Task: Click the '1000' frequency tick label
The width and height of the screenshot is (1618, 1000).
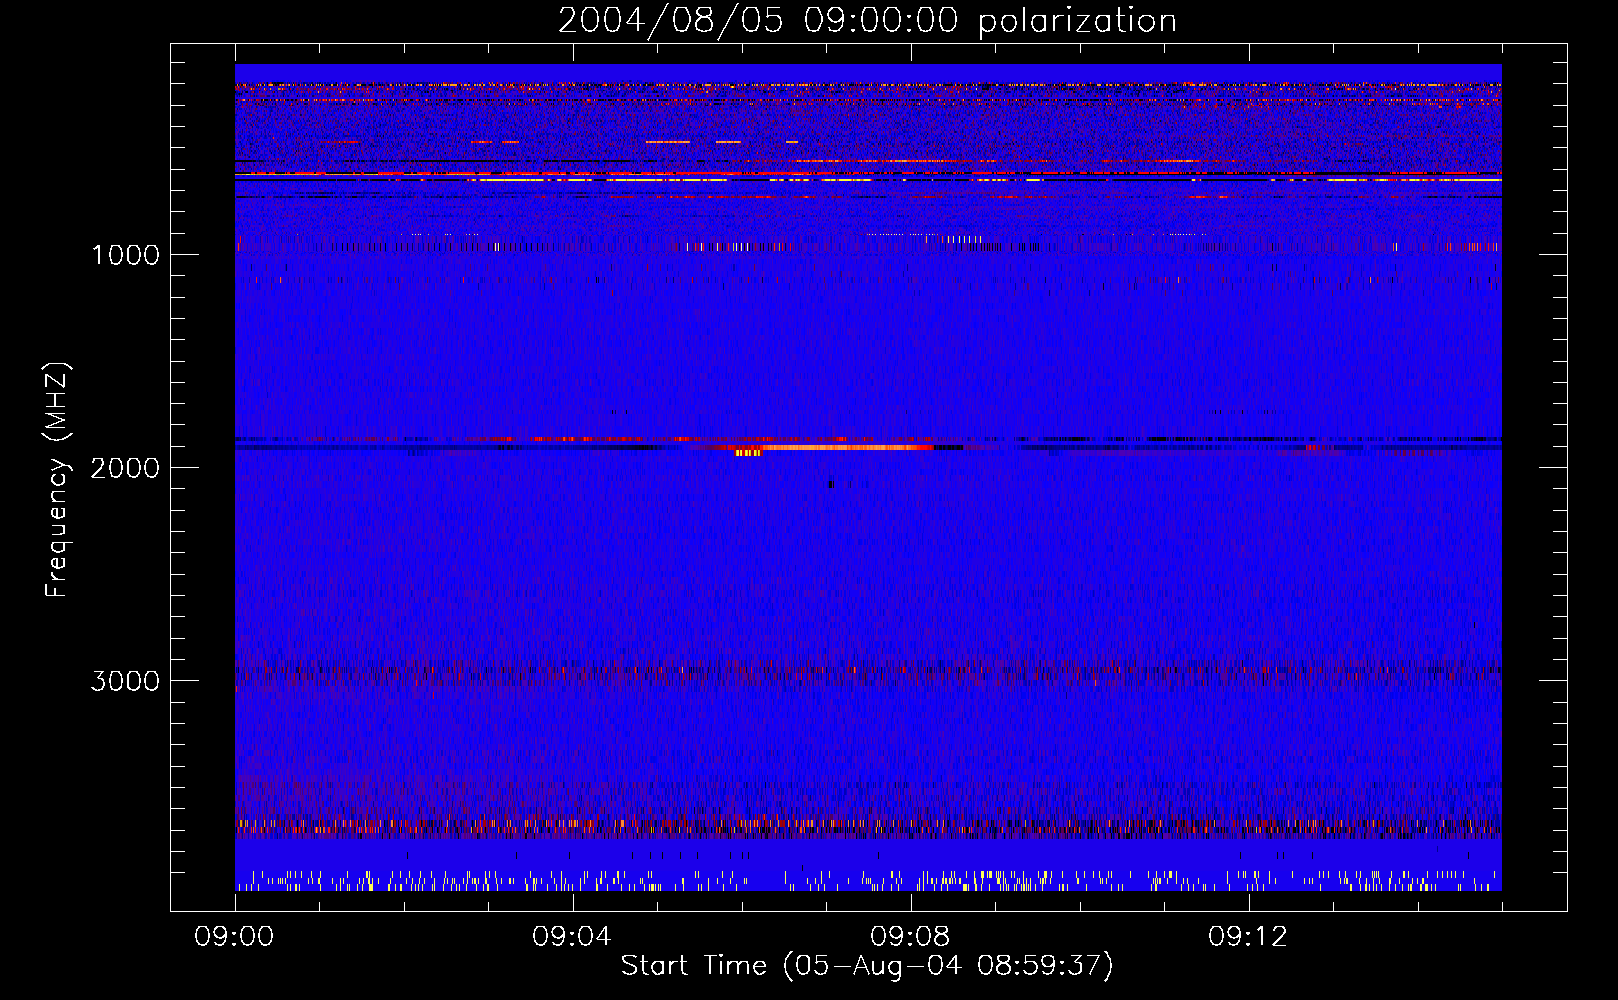Action: tap(125, 255)
